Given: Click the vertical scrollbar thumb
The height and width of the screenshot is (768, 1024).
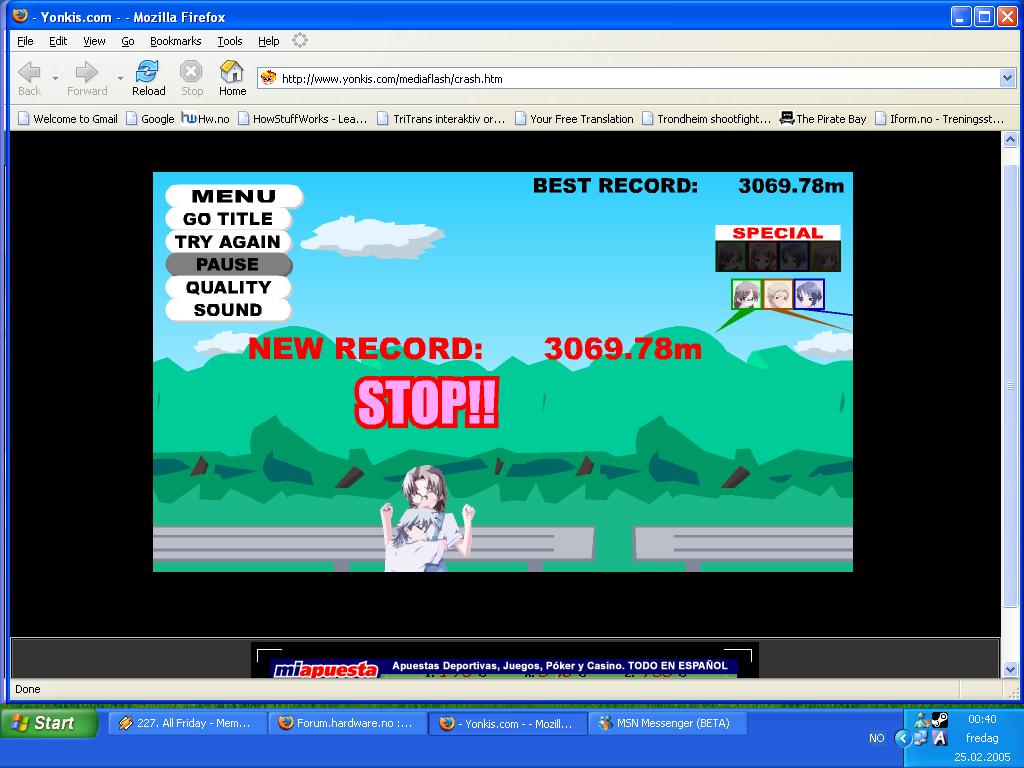Looking at the screenshot, I should tap(1010, 385).
